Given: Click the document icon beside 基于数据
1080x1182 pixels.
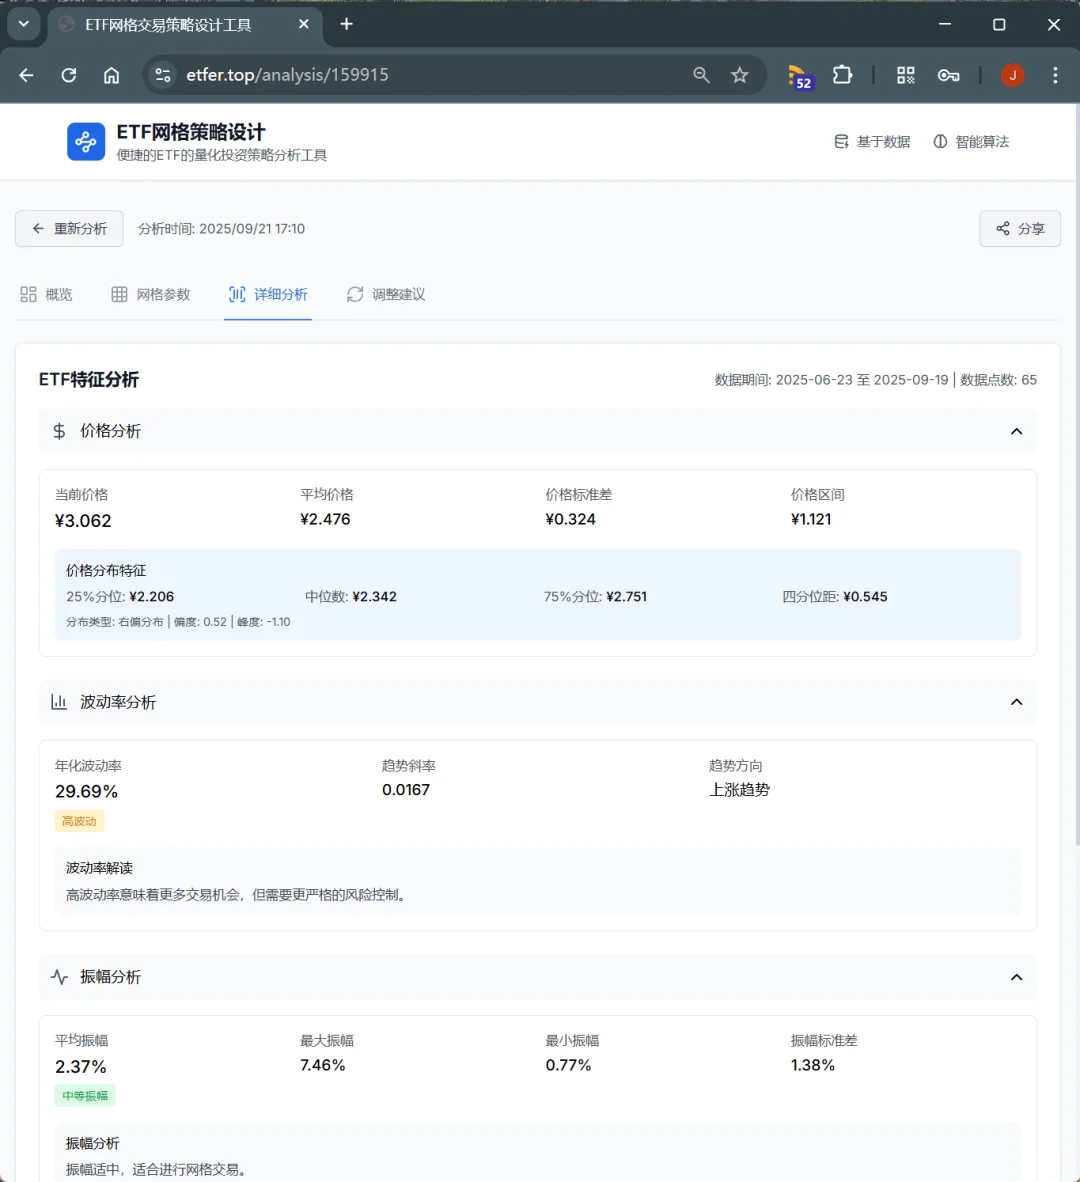Looking at the screenshot, I should coord(841,141).
